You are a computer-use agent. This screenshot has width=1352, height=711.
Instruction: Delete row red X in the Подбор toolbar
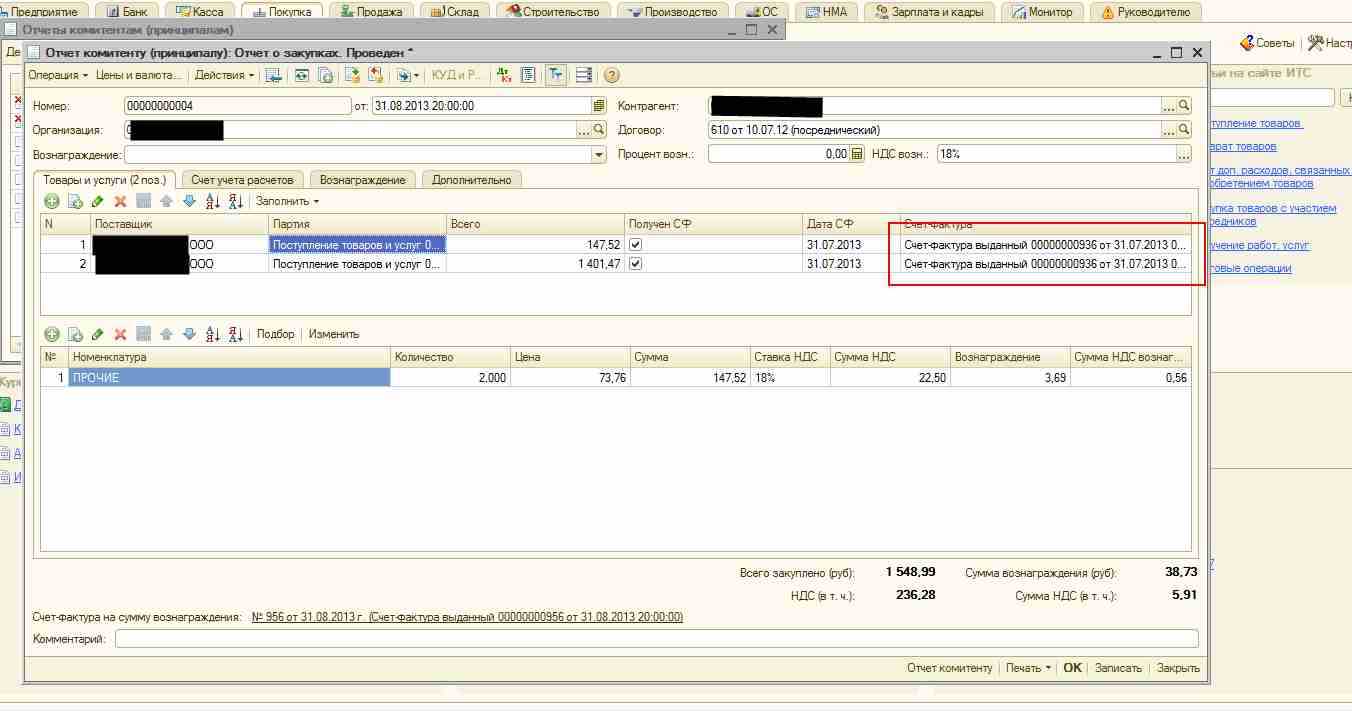120,334
